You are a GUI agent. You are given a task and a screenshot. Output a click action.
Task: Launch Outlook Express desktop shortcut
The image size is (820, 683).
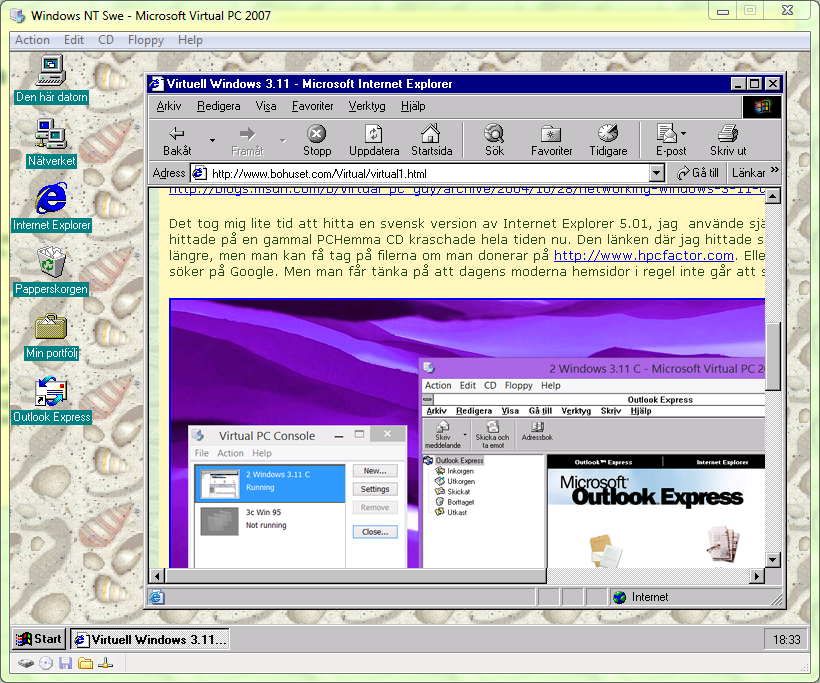click(51, 400)
